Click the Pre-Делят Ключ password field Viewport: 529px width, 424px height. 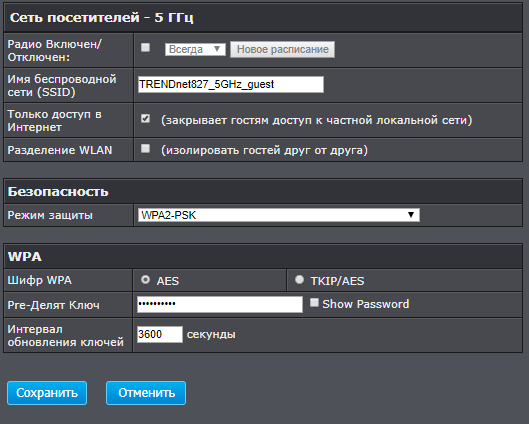(x=220, y=304)
